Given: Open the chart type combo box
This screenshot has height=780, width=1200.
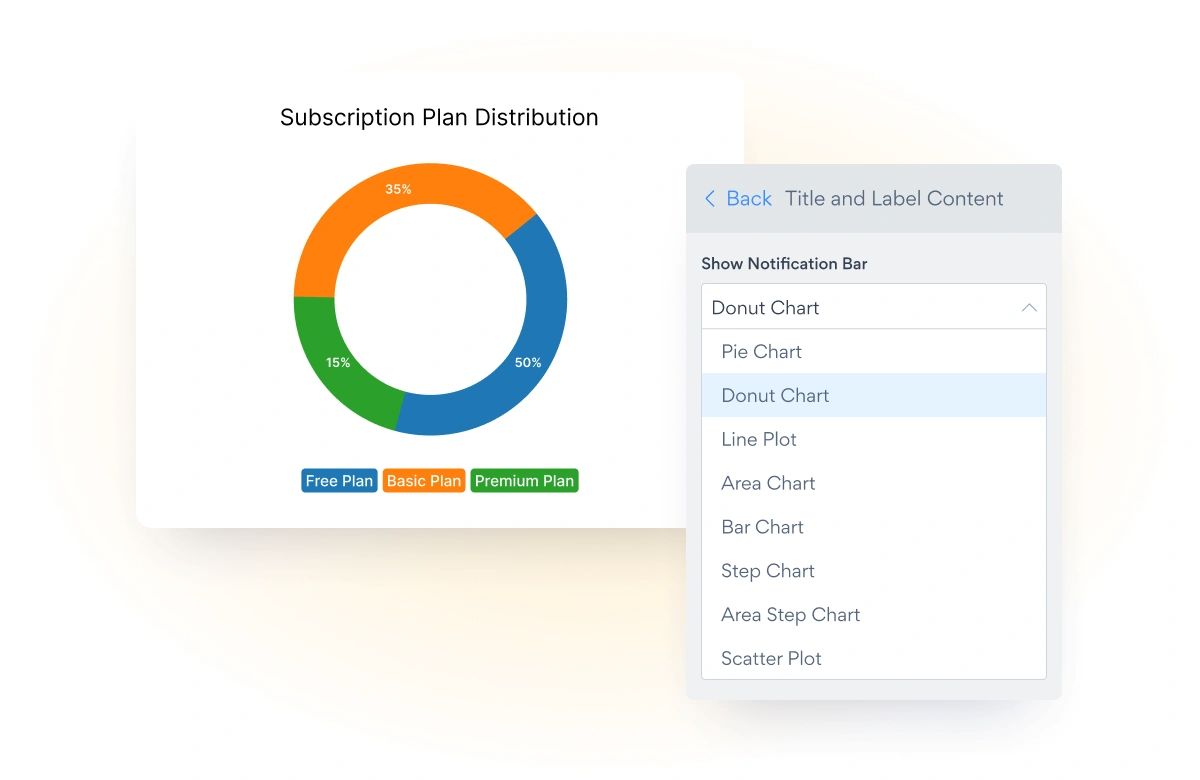Looking at the screenshot, I should 860,308.
